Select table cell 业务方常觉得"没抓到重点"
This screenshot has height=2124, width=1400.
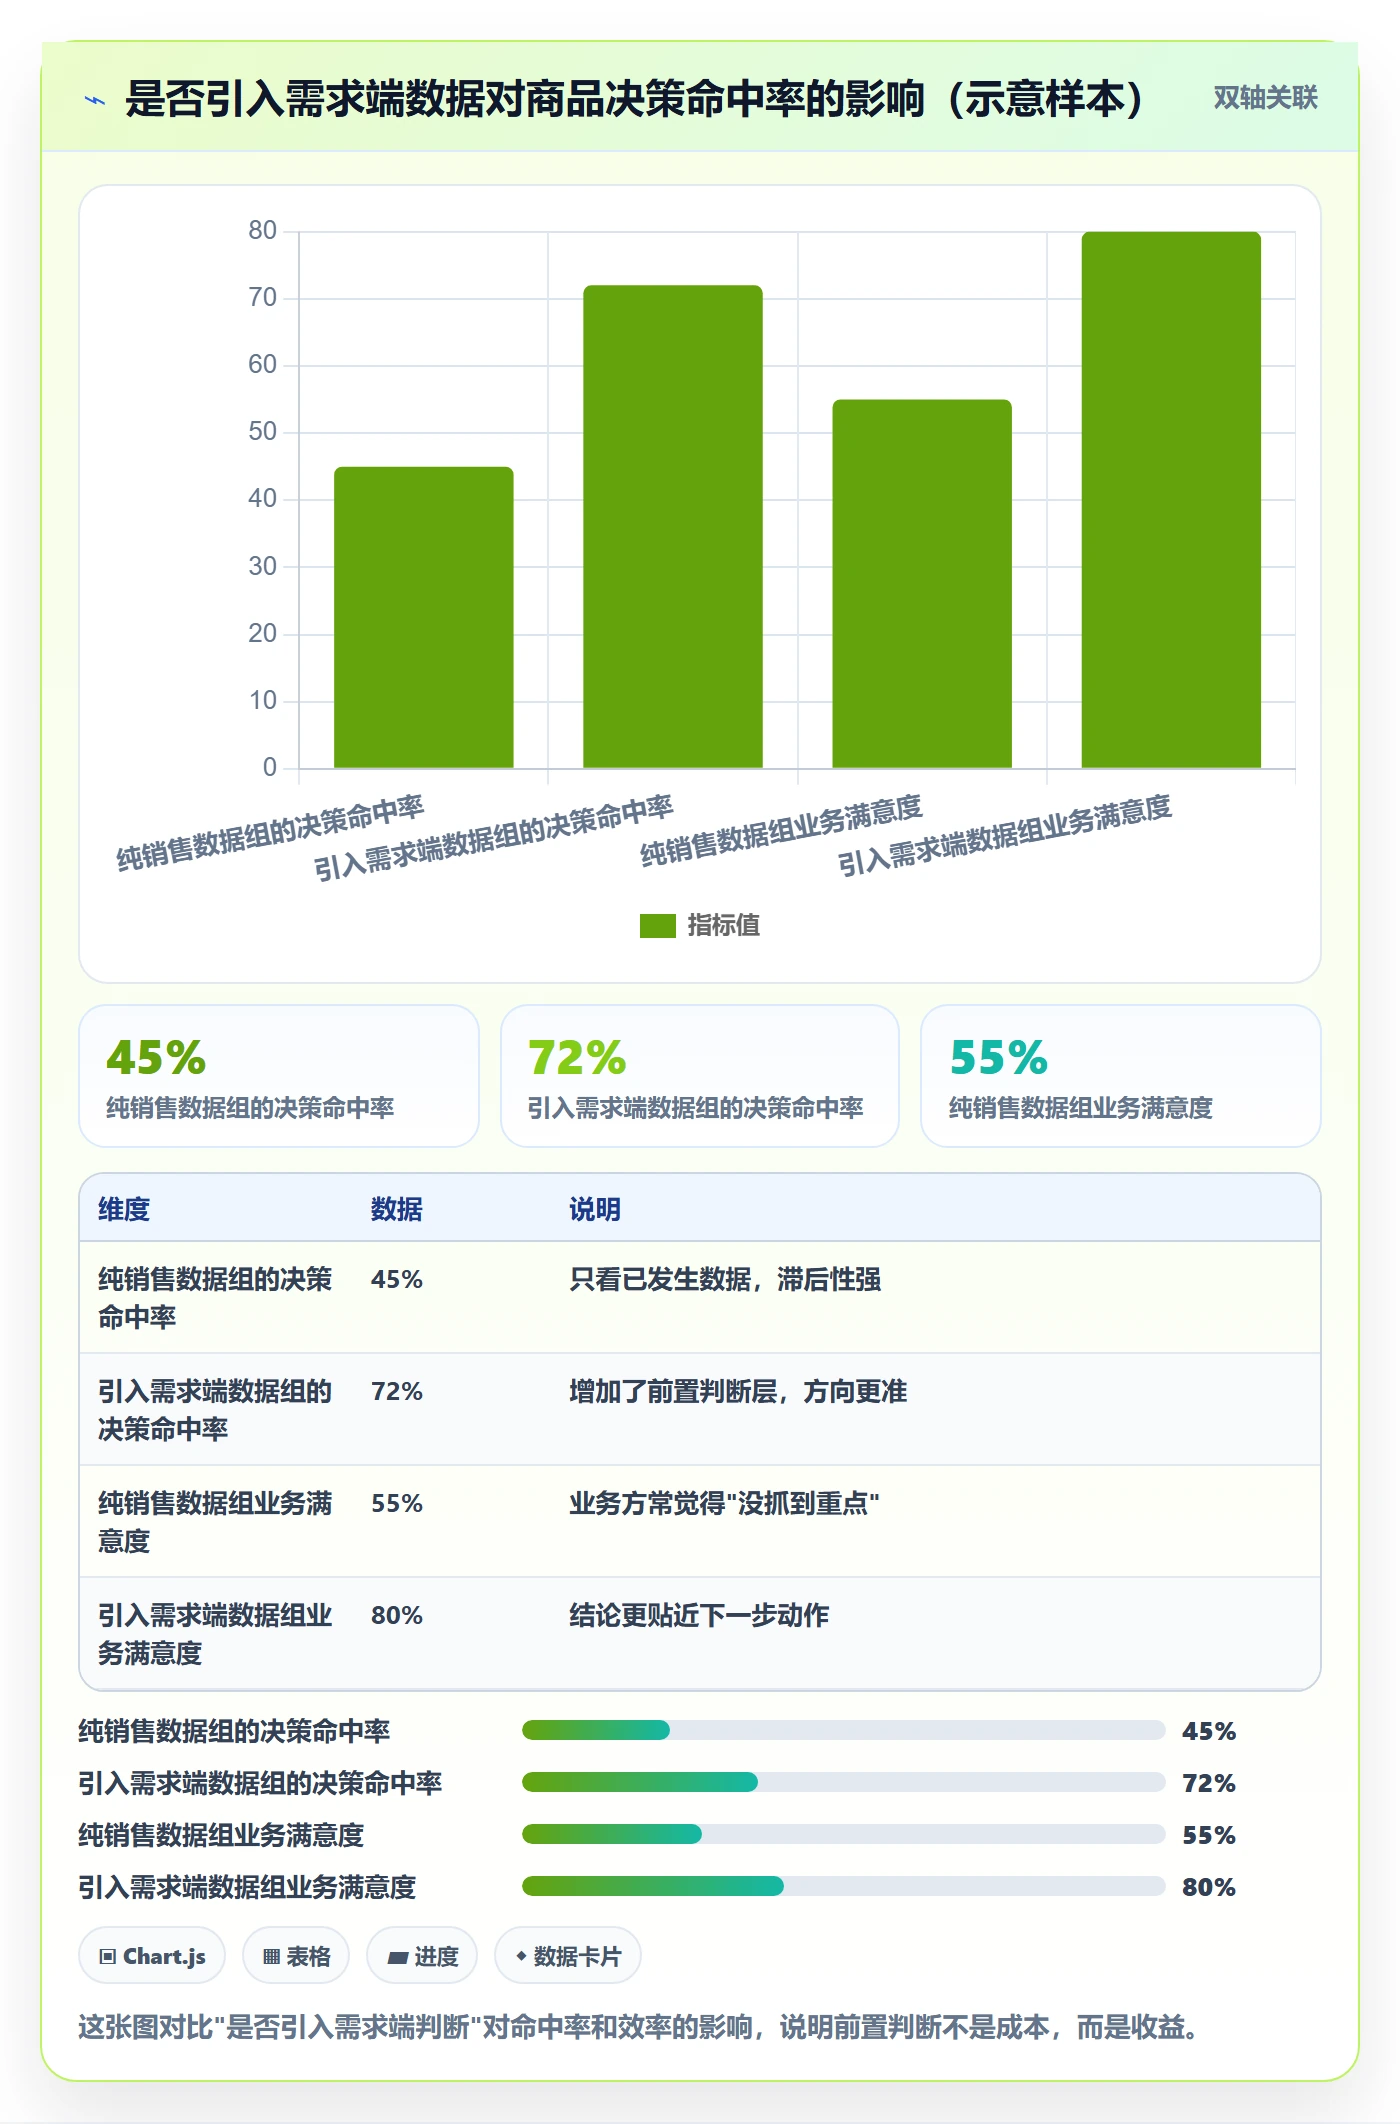coord(724,1504)
